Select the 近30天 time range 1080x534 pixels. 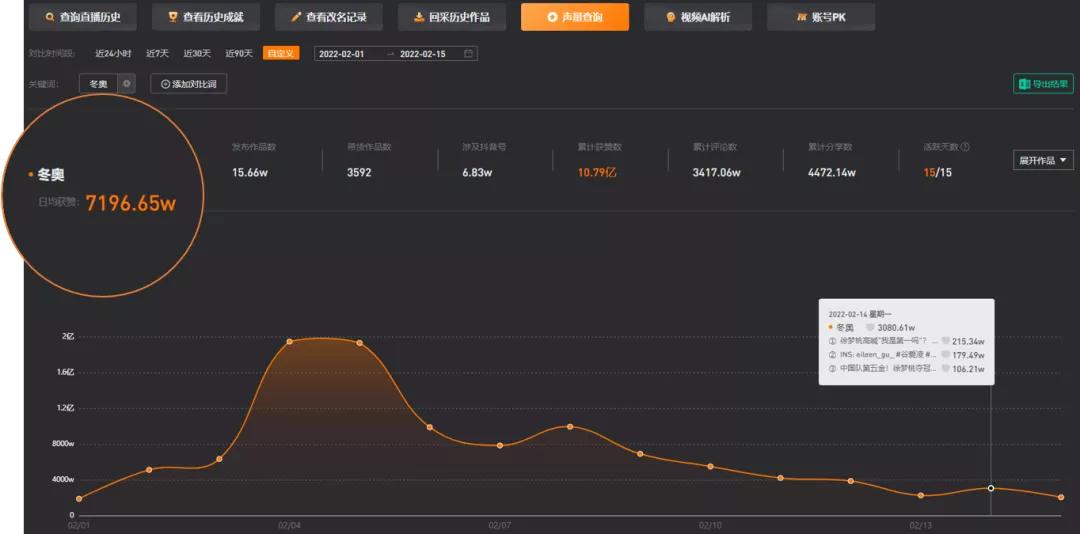197,54
